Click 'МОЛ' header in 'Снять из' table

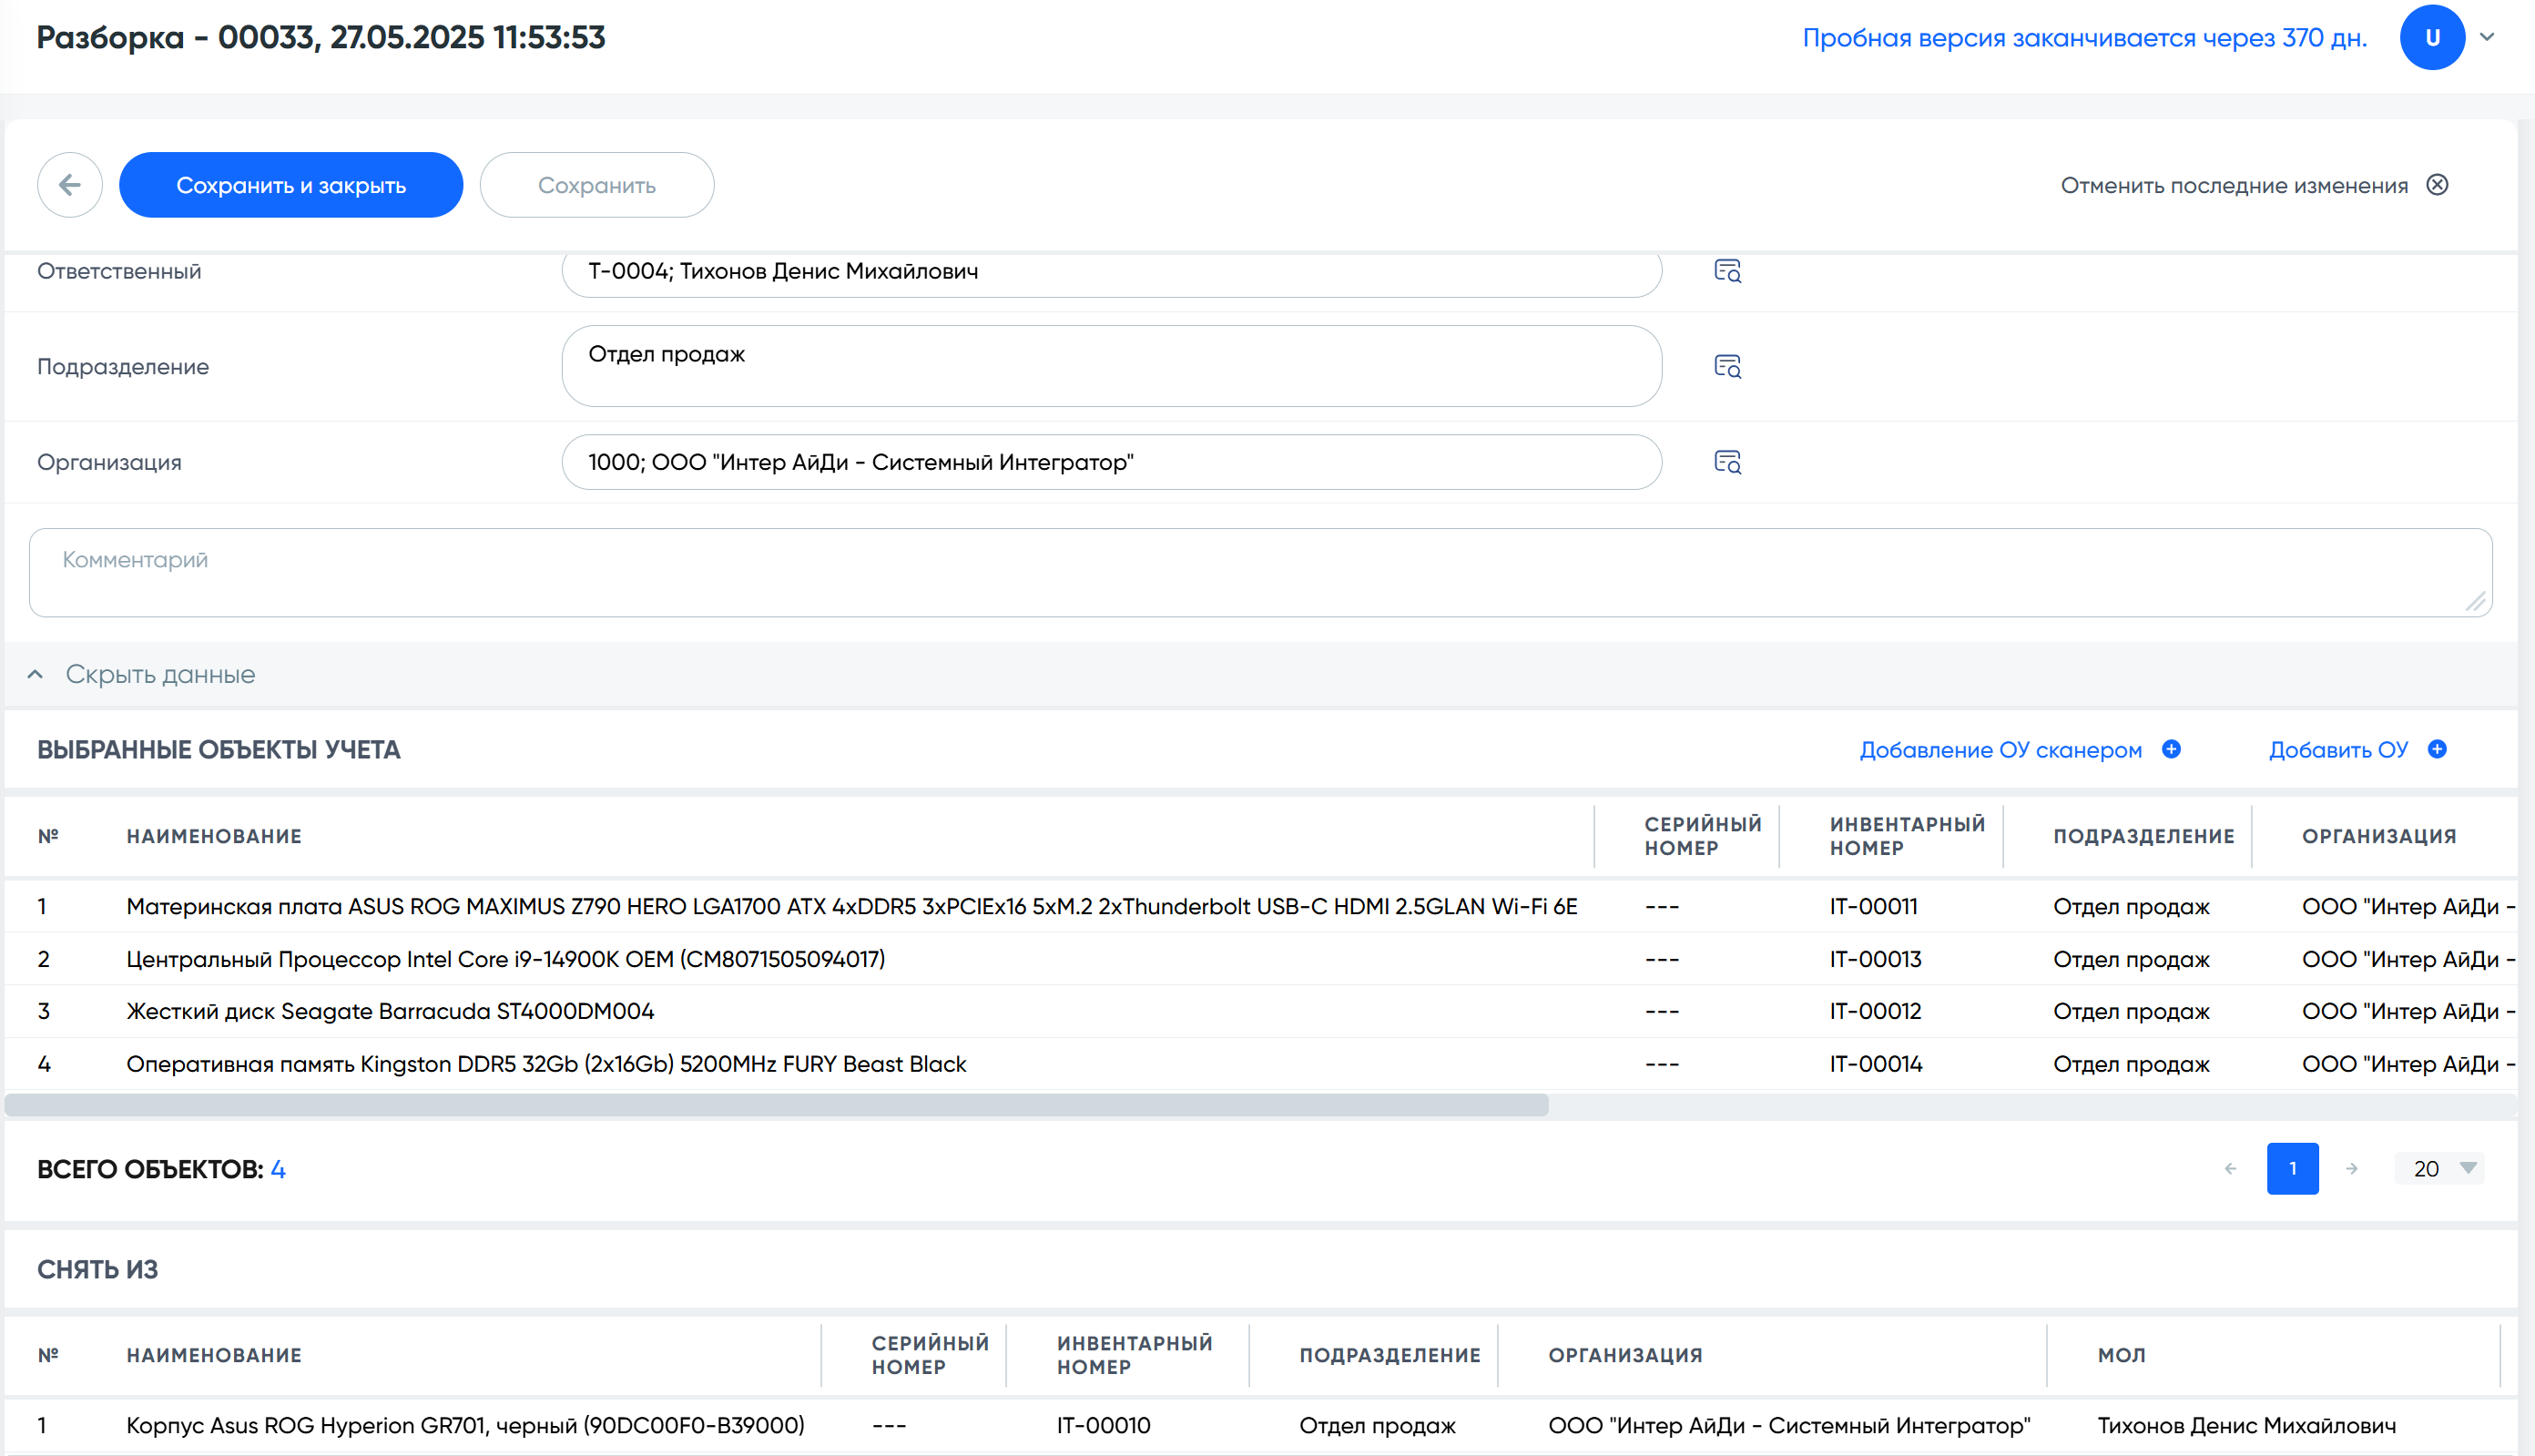pyautogui.click(x=2121, y=1355)
